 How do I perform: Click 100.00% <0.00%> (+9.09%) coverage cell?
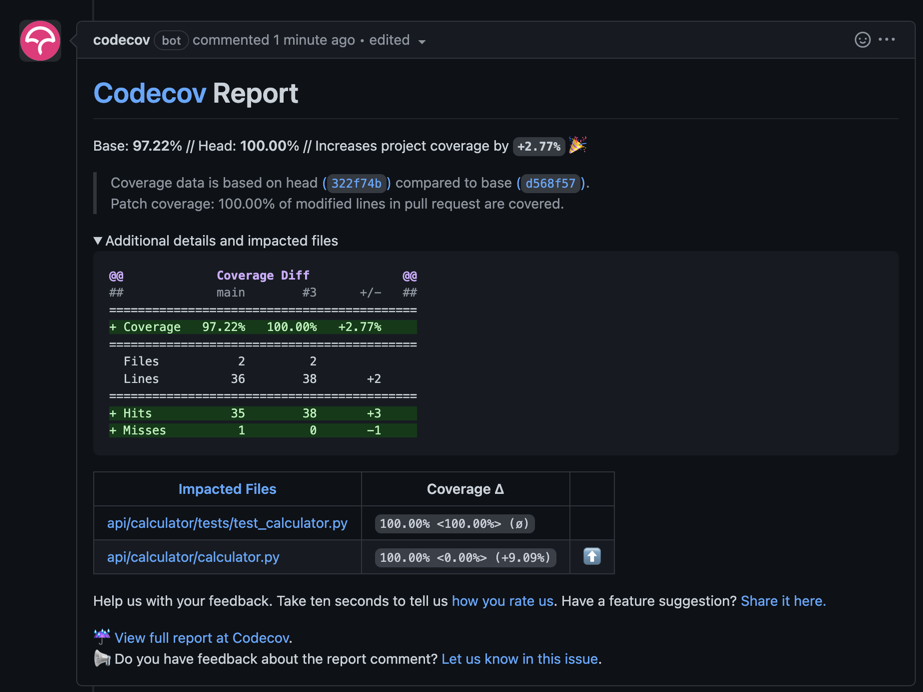coord(465,557)
